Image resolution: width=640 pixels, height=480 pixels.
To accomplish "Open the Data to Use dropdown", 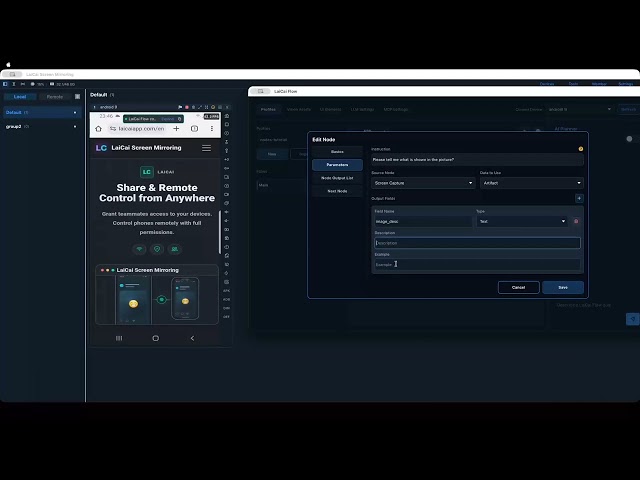I will tap(532, 183).
